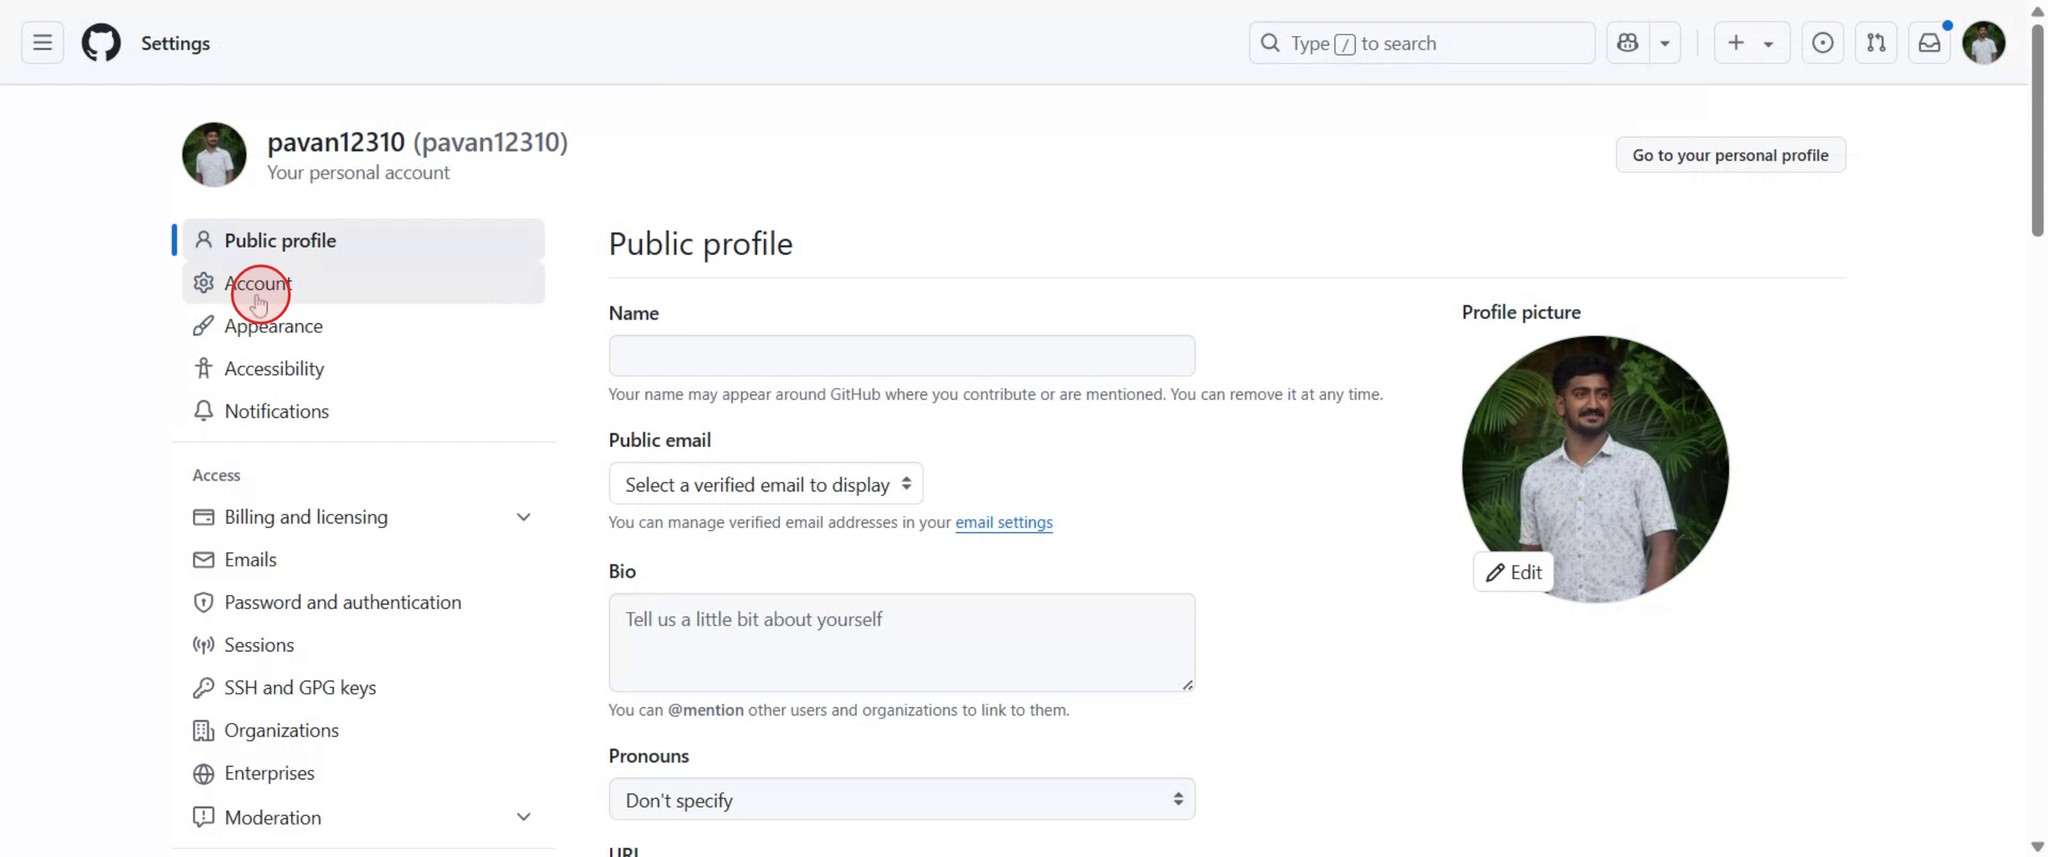Click the plus icon to create something new

(1734, 42)
